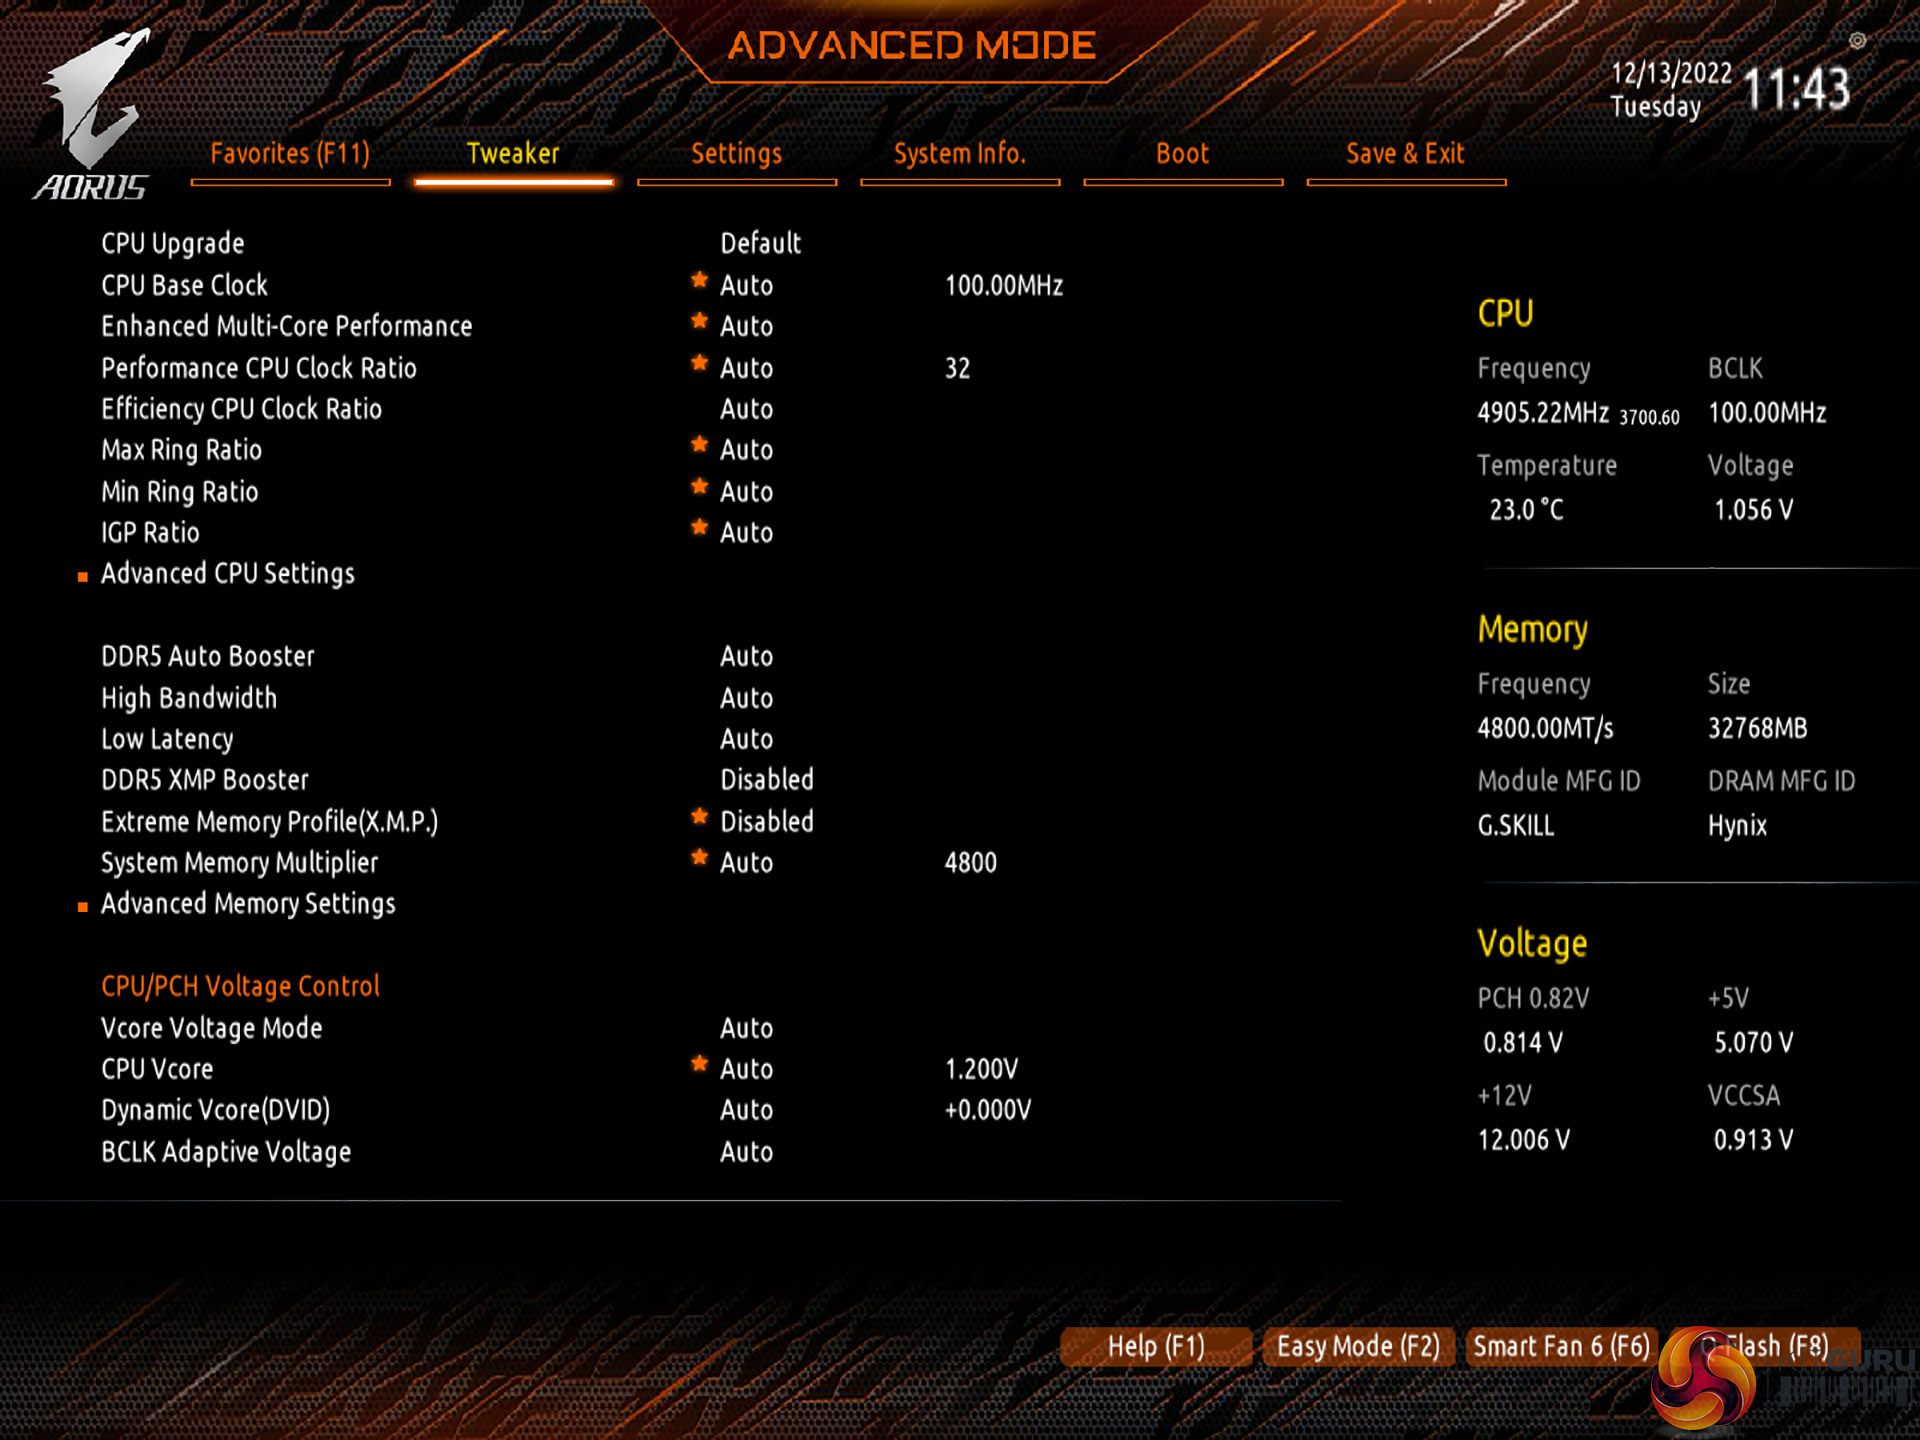This screenshot has width=1920, height=1440.
Task: Expand the Advanced CPU Settings submenu
Action: point(227,574)
